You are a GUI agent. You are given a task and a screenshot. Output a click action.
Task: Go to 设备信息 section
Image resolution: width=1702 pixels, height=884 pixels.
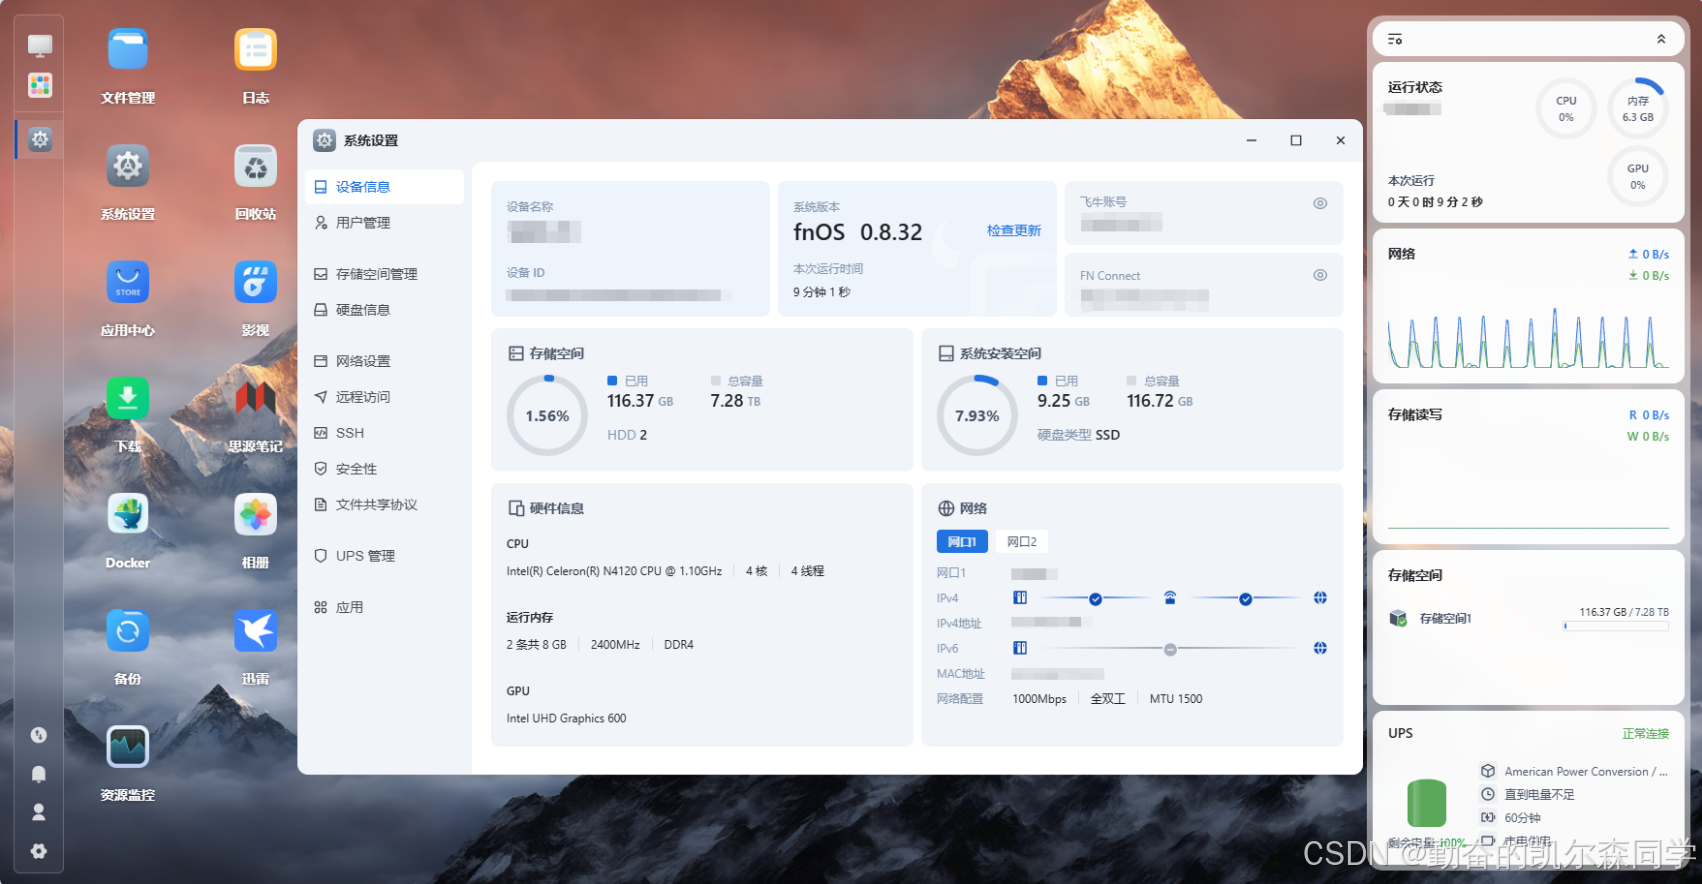(x=385, y=187)
